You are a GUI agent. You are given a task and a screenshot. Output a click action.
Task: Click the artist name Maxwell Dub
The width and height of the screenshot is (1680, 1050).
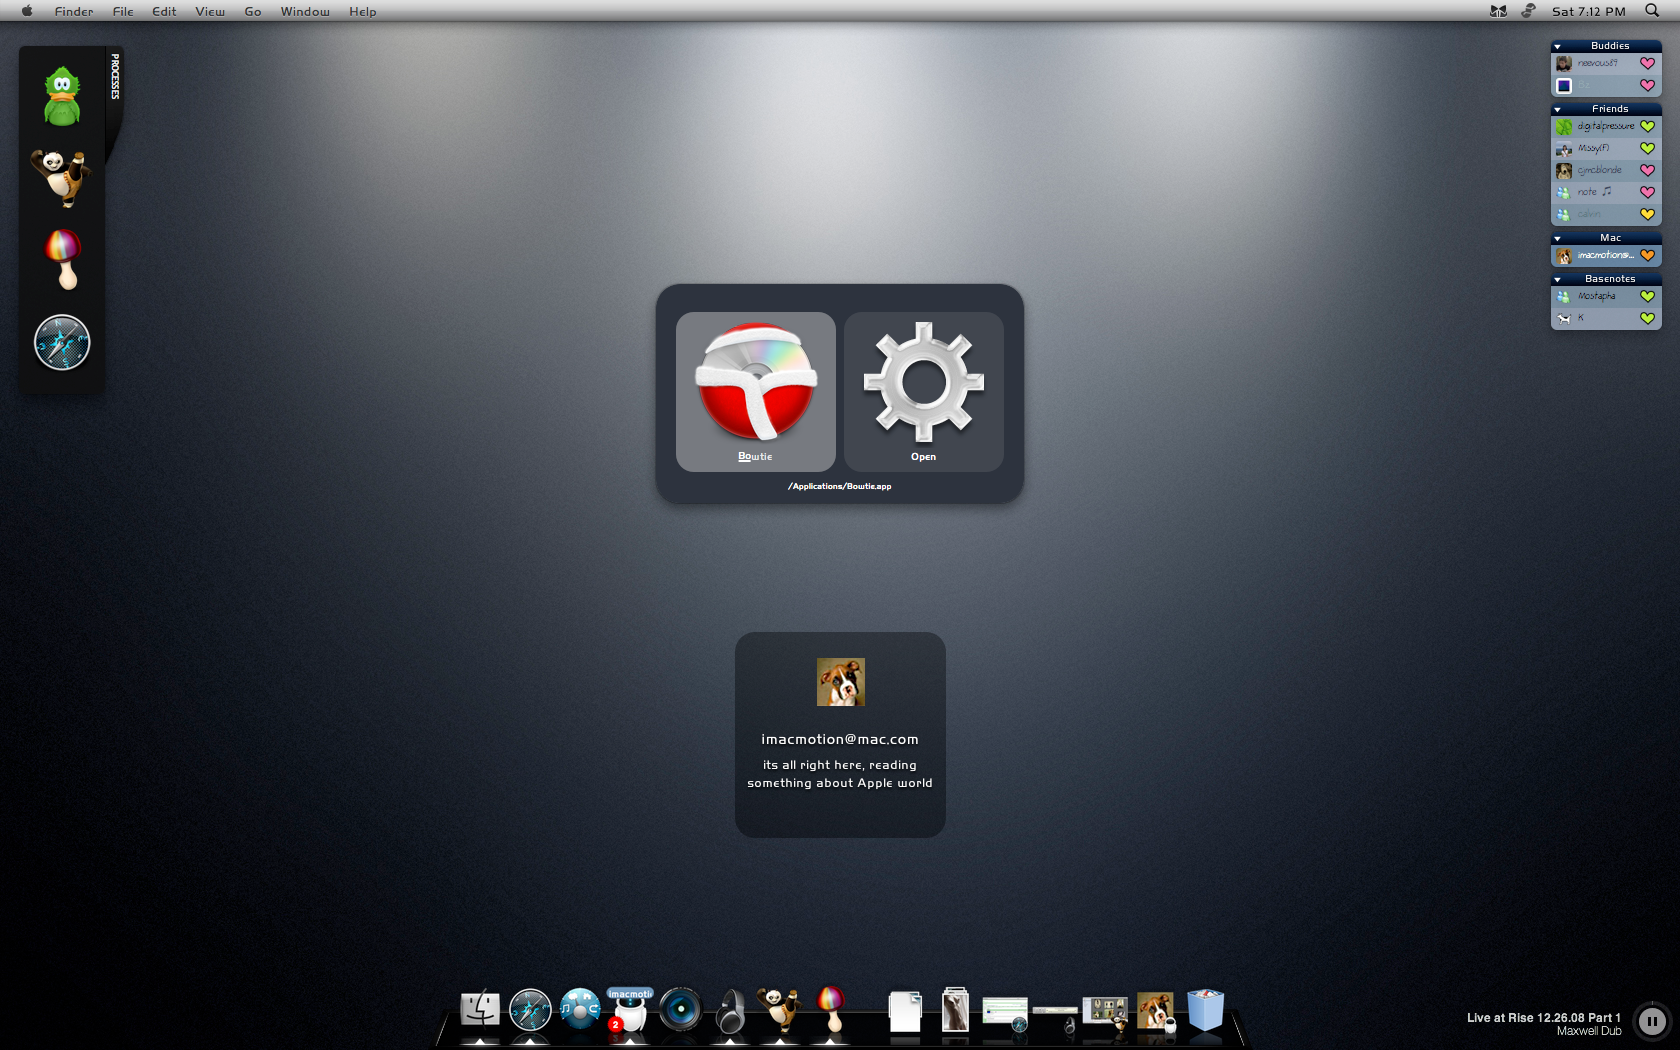[1589, 1031]
